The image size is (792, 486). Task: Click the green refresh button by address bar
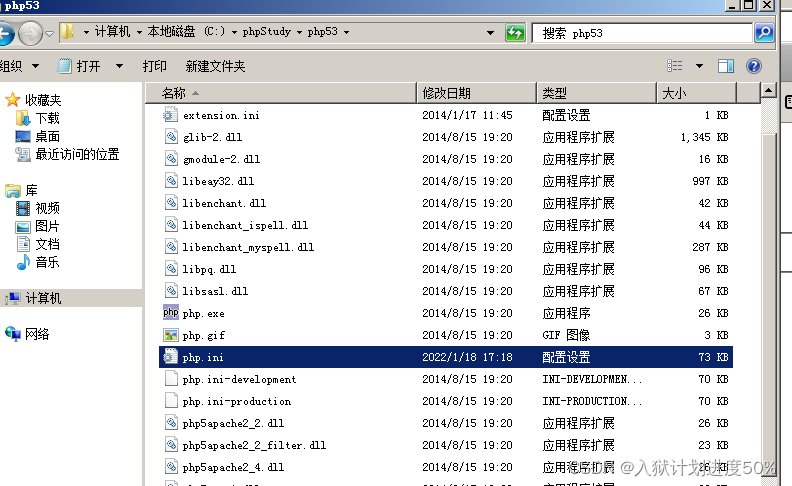pyautogui.click(x=515, y=33)
